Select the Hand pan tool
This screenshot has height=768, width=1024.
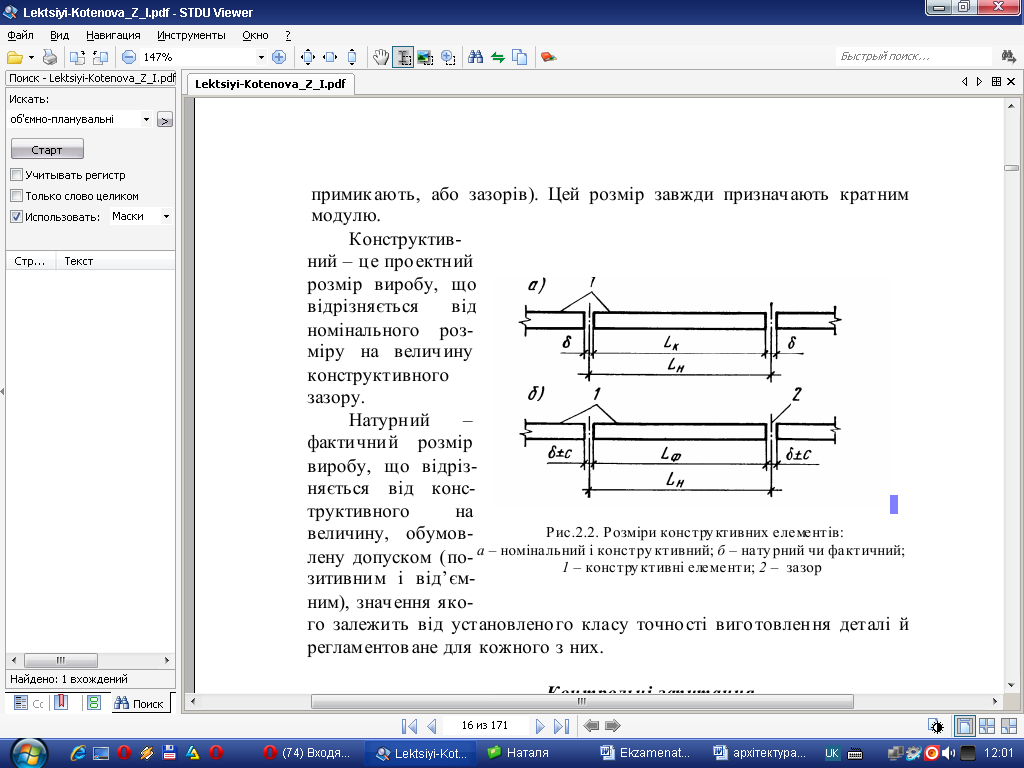[x=381, y=57]
